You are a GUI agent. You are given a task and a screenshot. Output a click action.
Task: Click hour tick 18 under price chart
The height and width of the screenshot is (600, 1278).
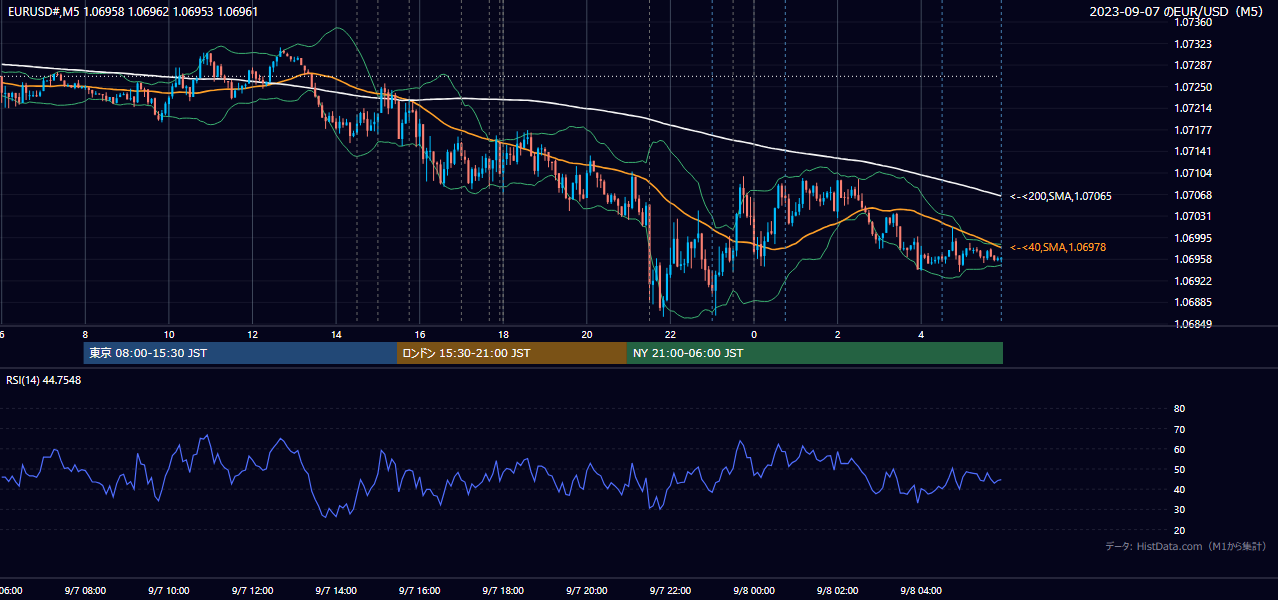pos(503,334)
